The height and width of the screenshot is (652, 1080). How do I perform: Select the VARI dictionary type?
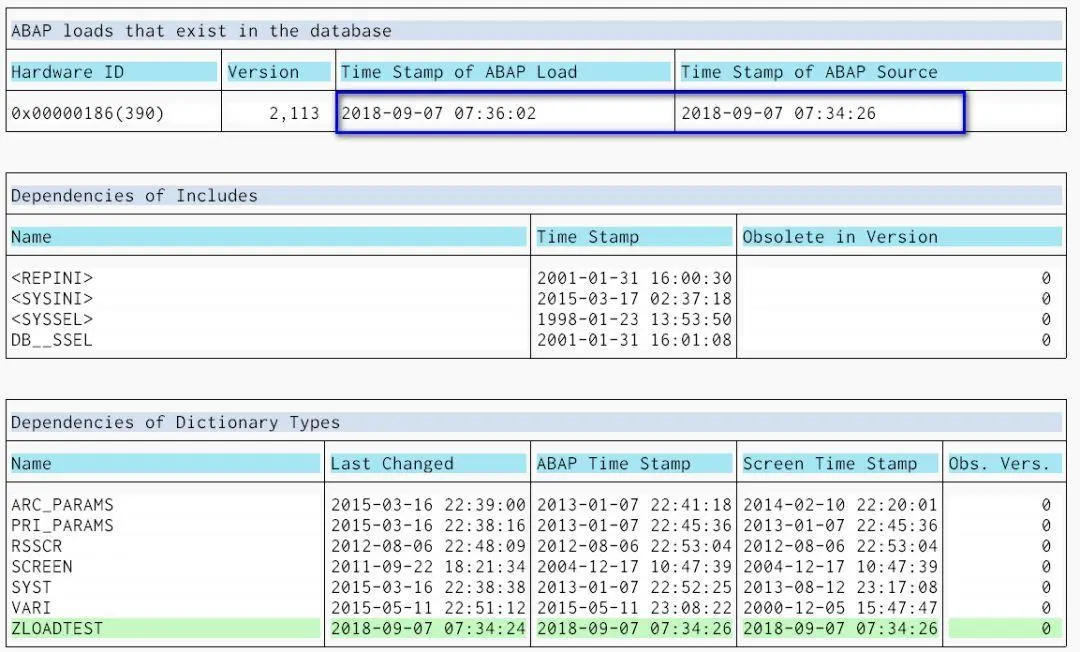[31, 608]
